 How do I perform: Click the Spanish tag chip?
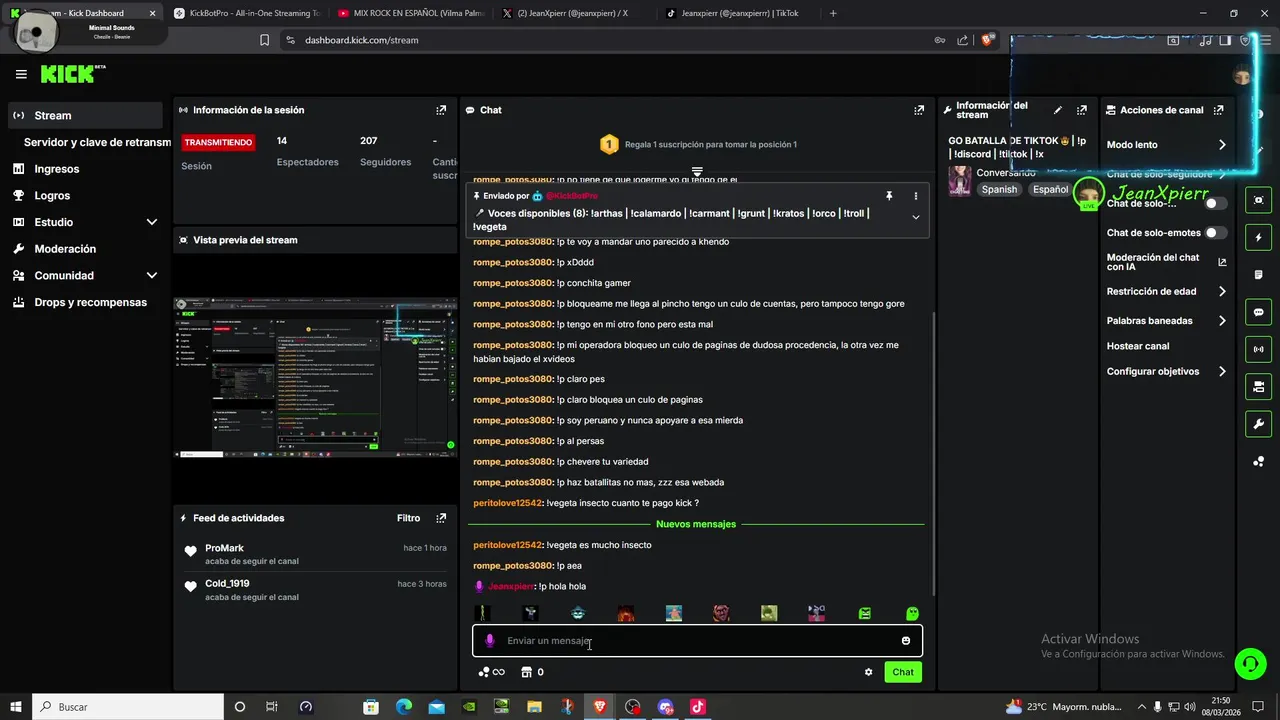coord(999,189)
